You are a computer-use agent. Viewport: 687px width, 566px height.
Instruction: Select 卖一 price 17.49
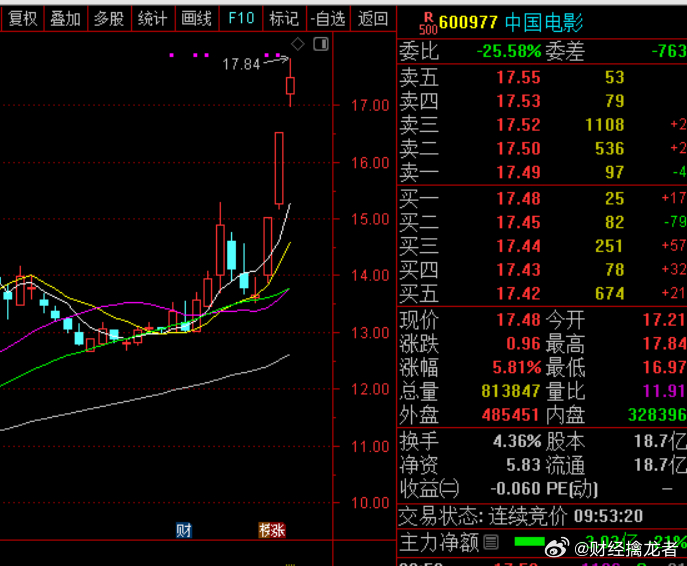pyautogui.click(x=518, y=172)
